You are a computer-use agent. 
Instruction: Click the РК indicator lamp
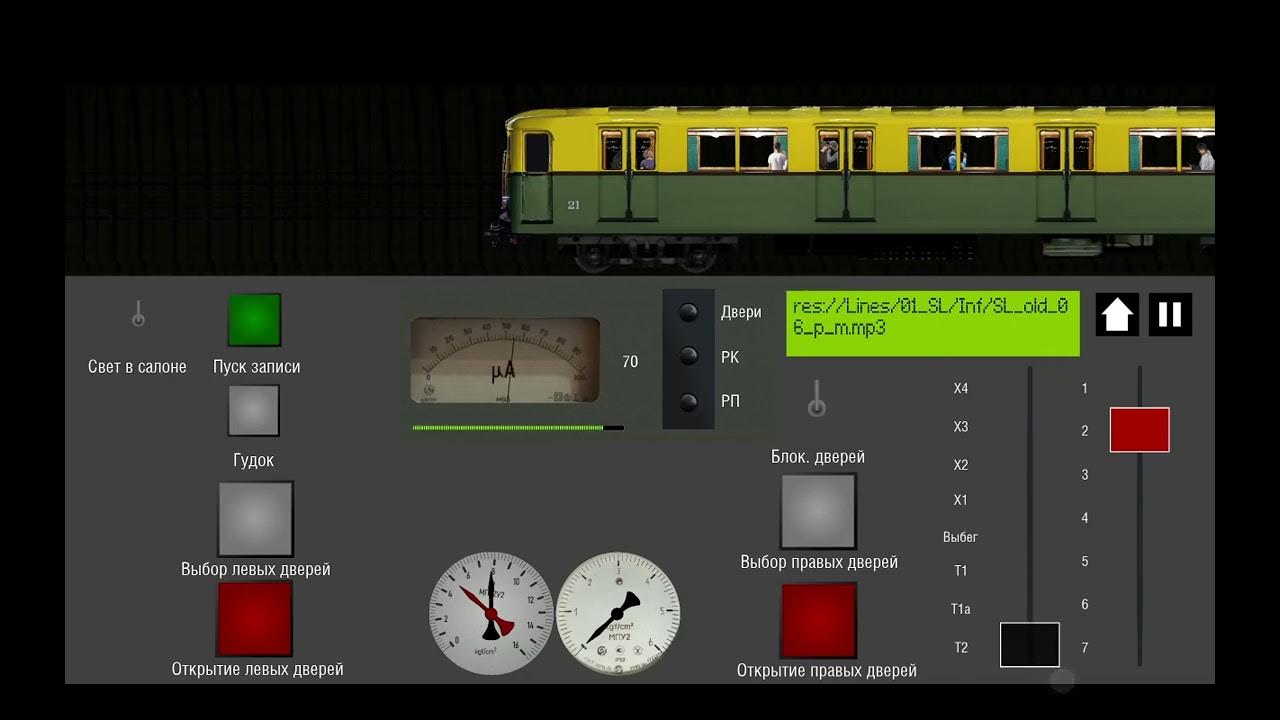(x=688, y=356)
